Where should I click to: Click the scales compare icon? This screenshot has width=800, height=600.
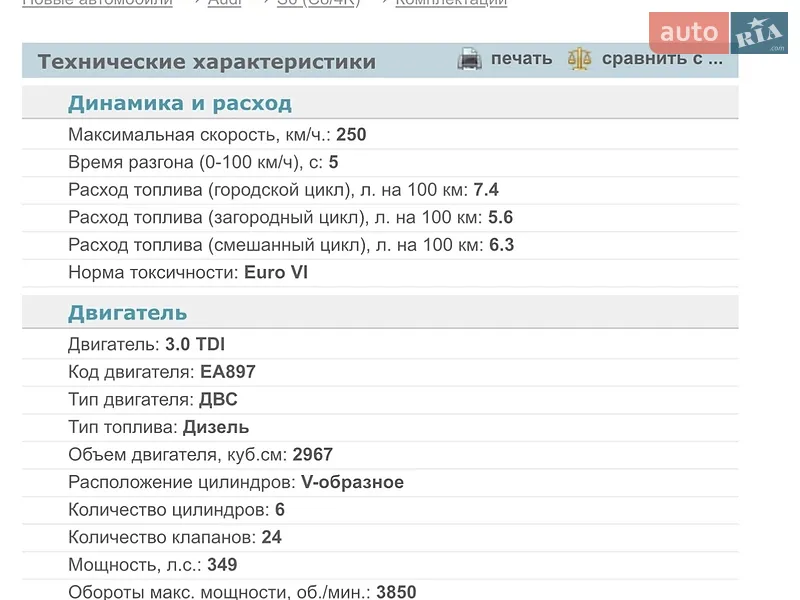click(580, 59)
